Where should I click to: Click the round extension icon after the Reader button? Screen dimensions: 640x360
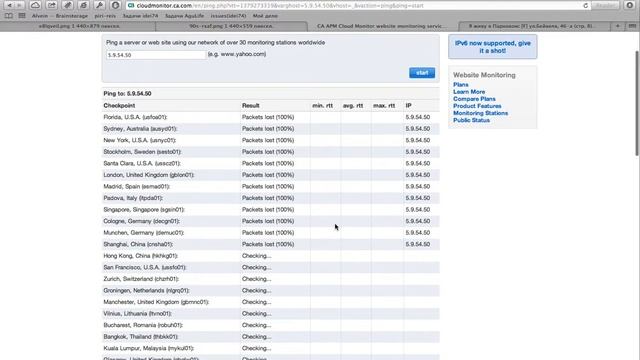[629, 5]
